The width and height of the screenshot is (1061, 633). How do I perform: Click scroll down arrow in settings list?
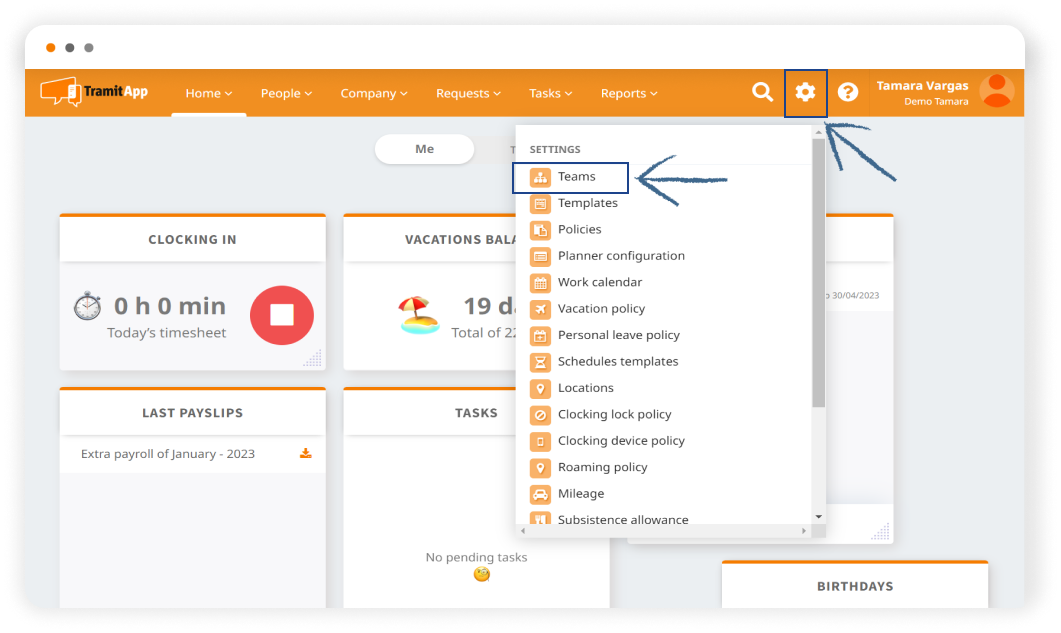(x=818, y=516)
